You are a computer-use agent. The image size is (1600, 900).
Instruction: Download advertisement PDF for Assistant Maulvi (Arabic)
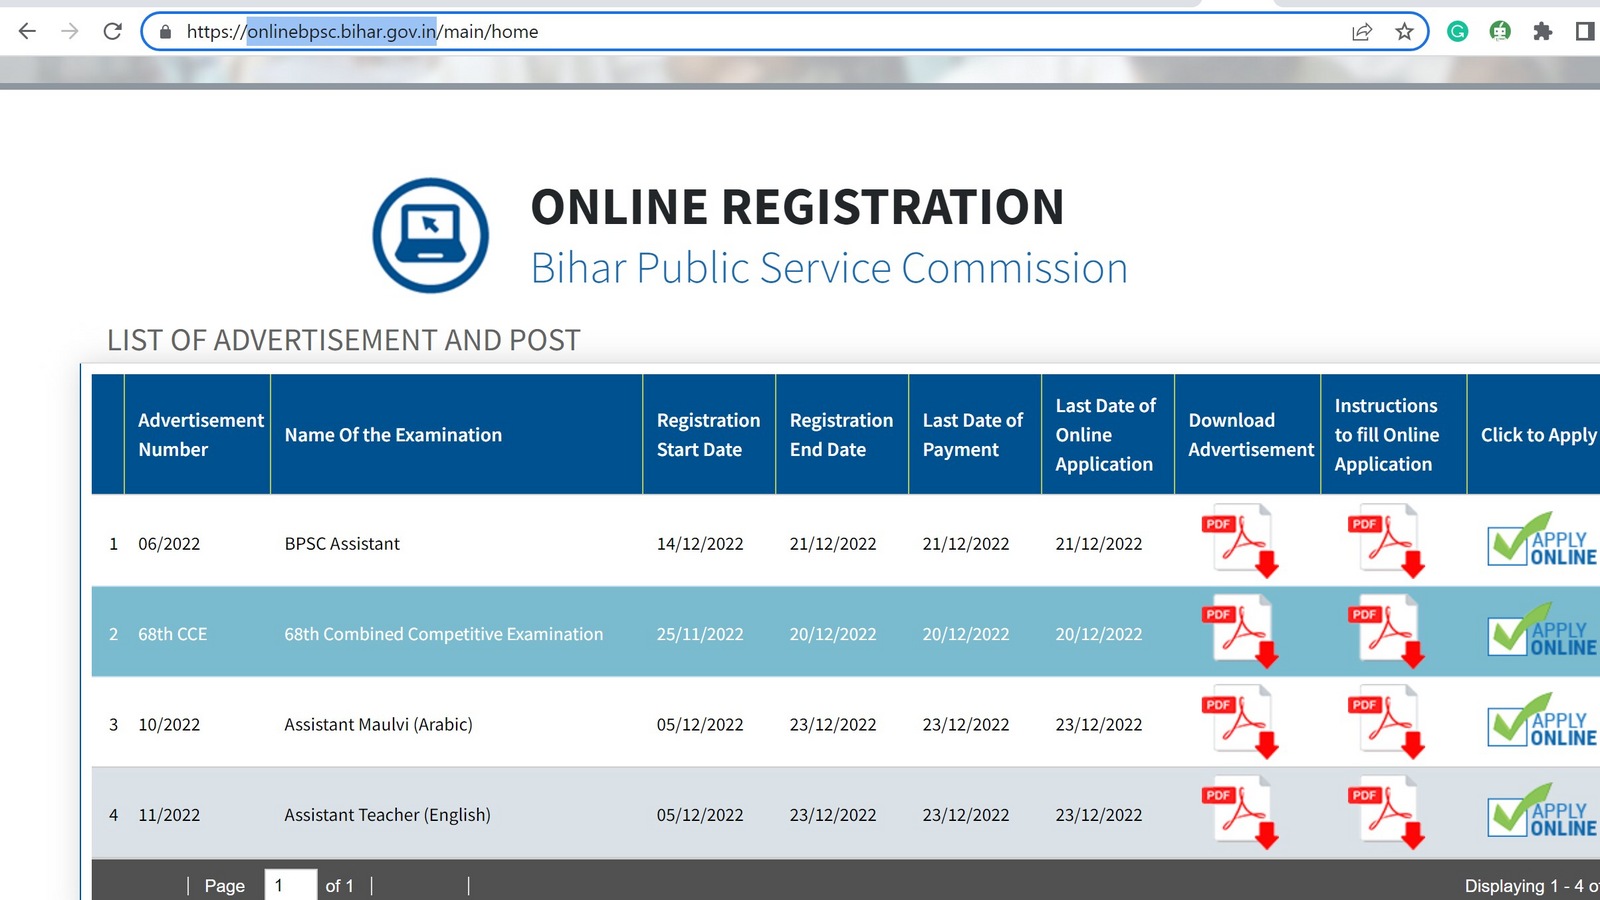[1241, 722]
